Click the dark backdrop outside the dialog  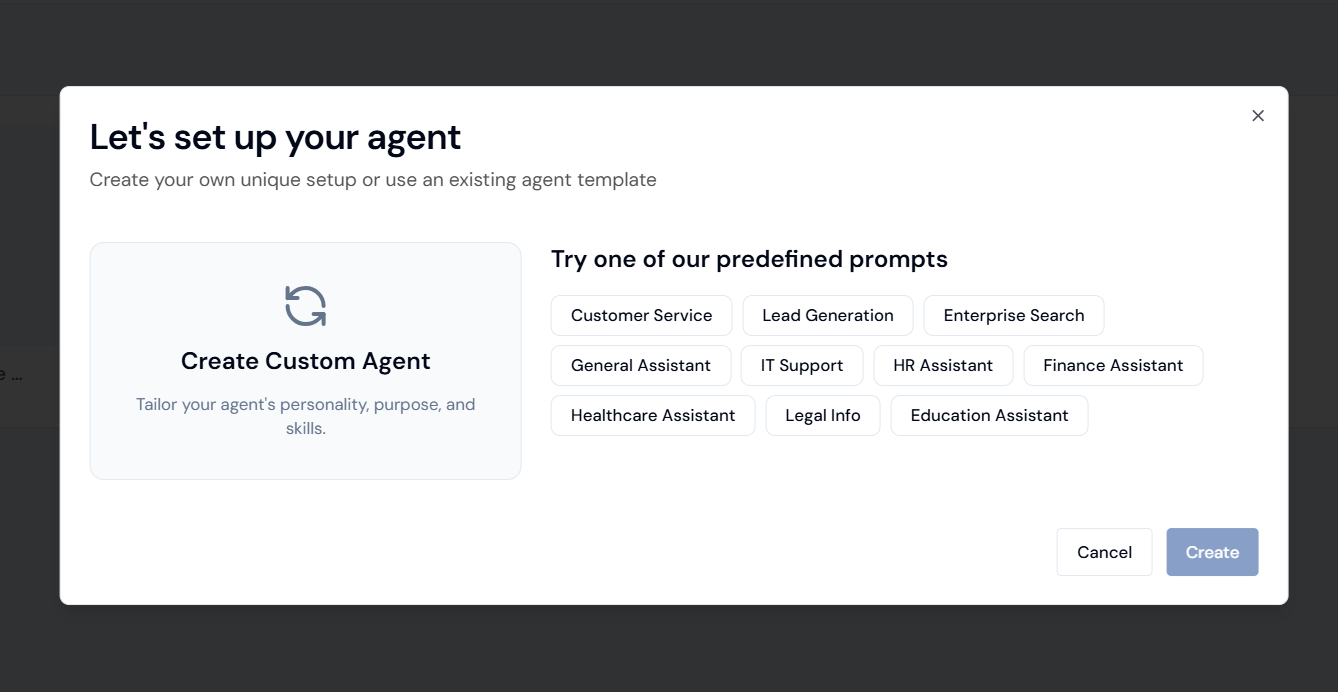coord(668,648)
